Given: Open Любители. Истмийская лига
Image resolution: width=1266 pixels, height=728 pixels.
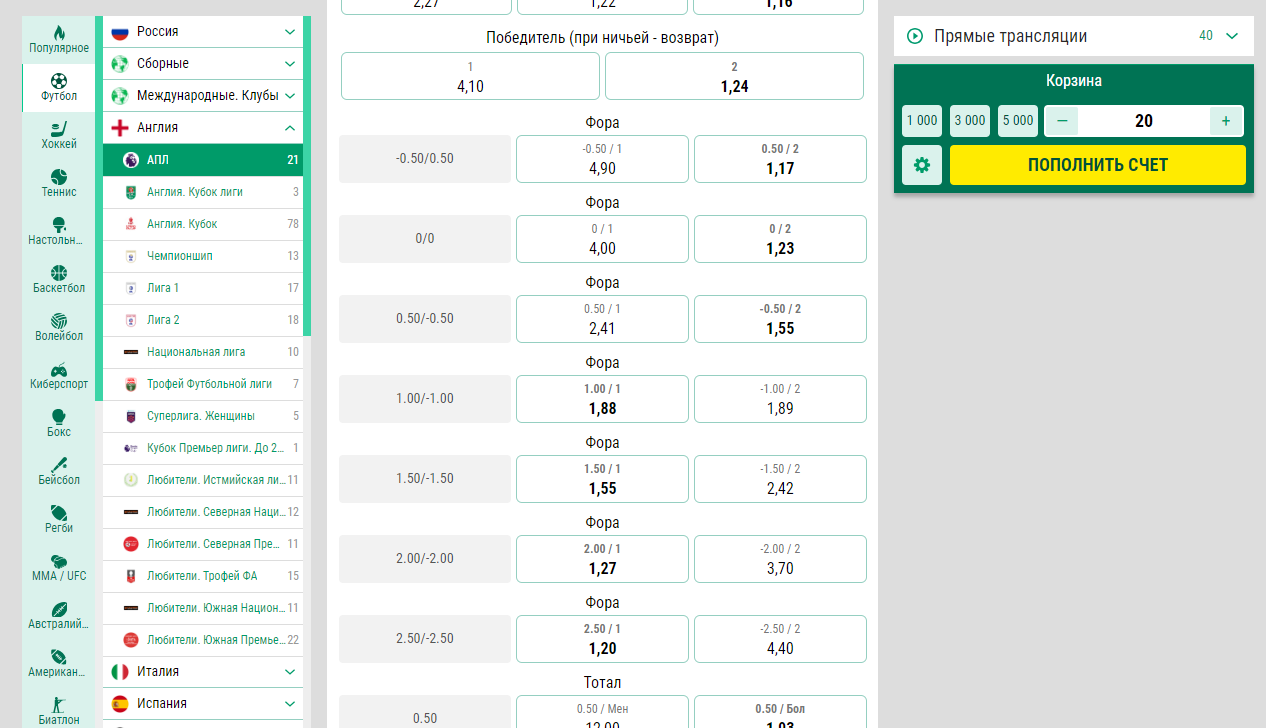Looking at the screenshot, I should pos(203,480).
